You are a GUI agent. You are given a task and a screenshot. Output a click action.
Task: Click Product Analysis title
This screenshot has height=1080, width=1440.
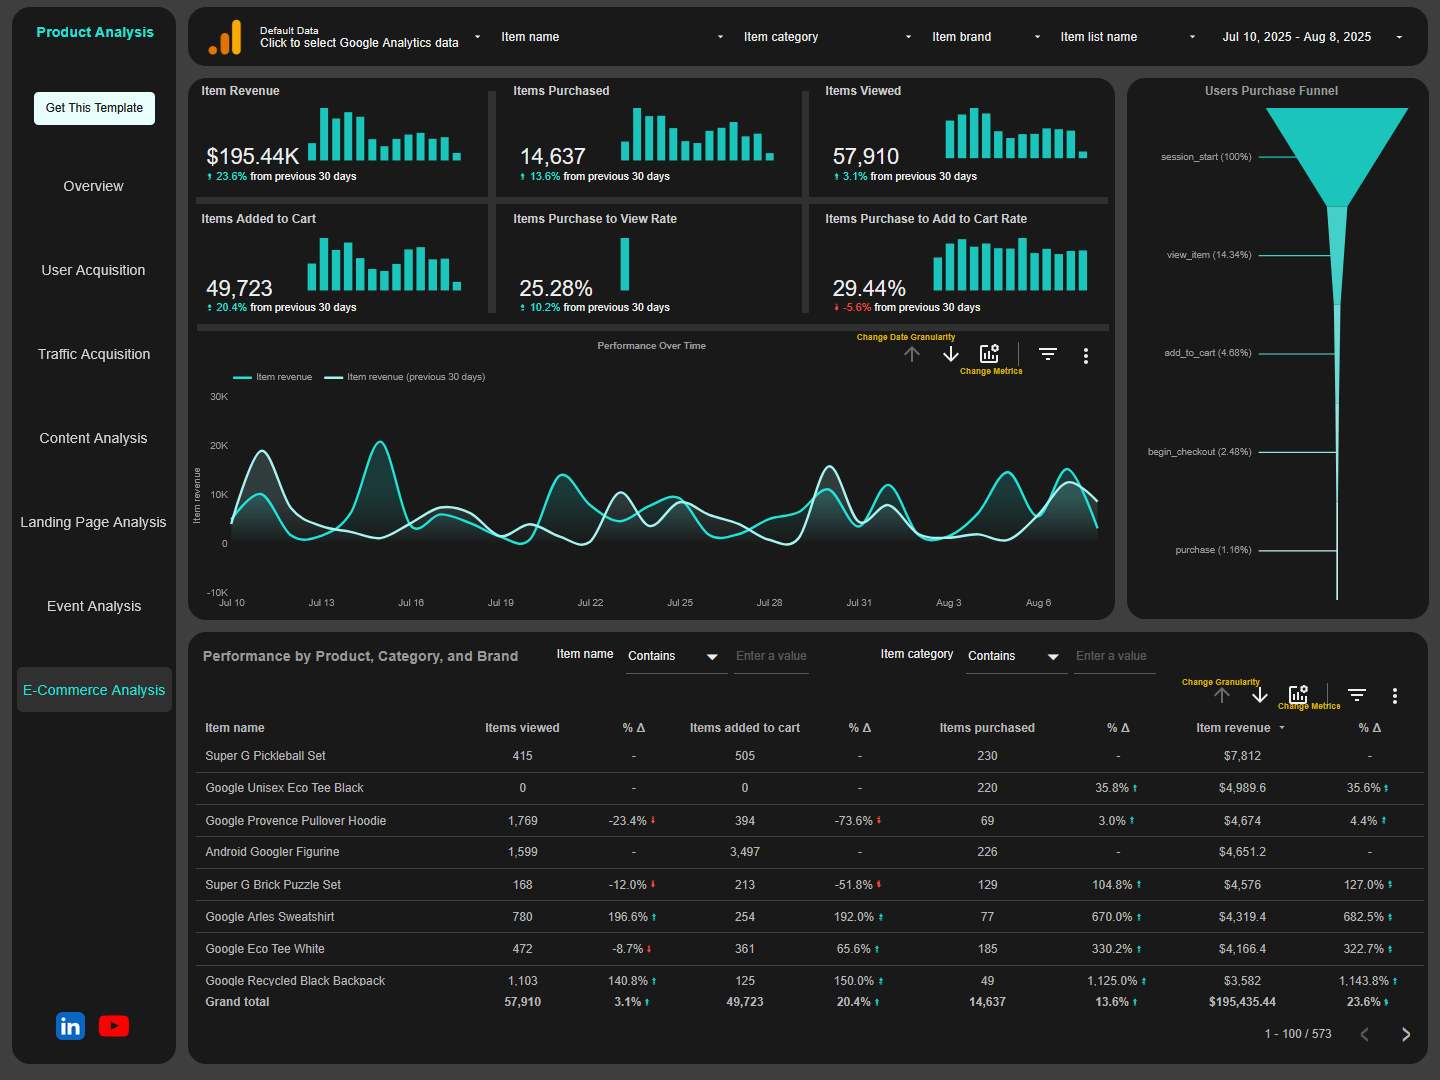[95, 32]
